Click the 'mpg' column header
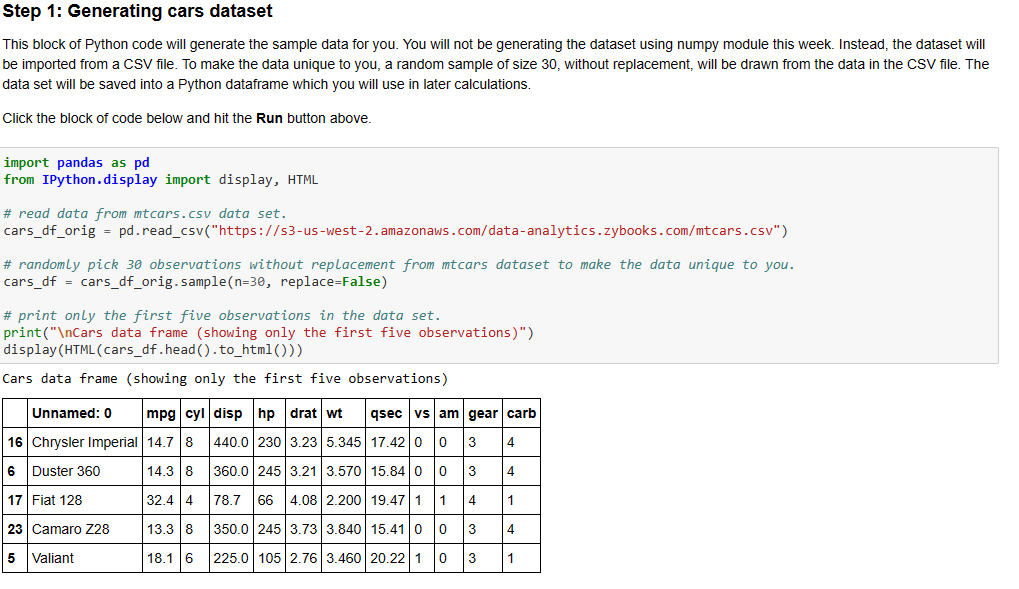The width and height of the screenshot is (1019, 589). tap(161, 413)
